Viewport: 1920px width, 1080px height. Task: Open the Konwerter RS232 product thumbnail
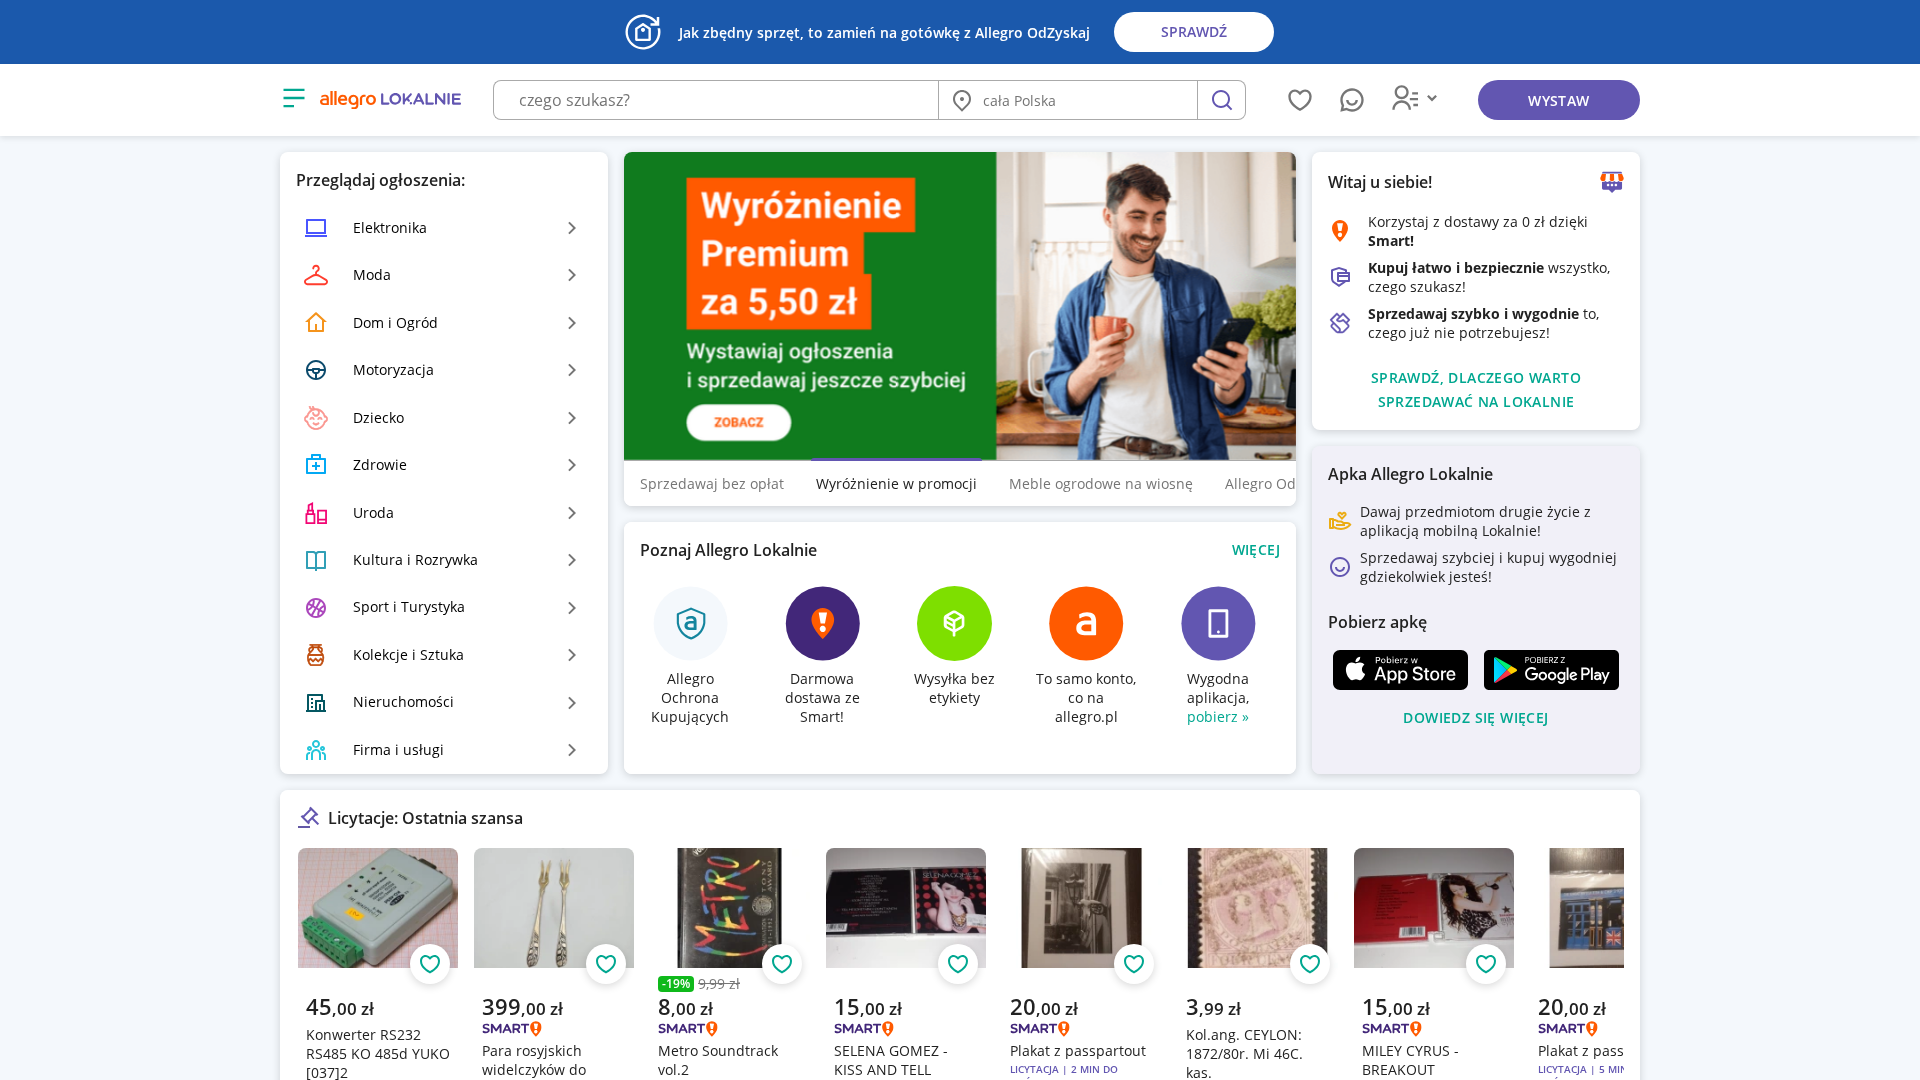378,908
